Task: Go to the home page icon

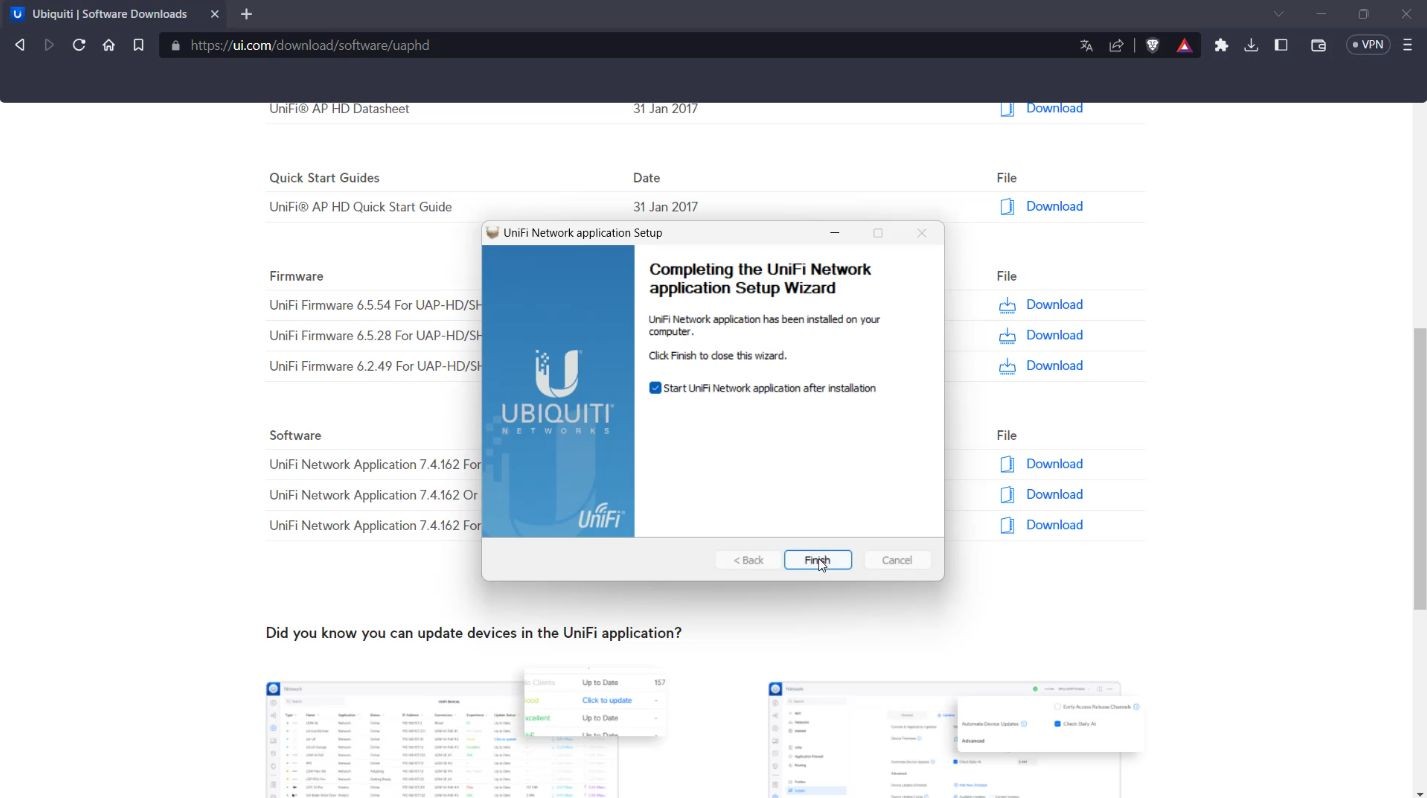Action: point(109,45)
